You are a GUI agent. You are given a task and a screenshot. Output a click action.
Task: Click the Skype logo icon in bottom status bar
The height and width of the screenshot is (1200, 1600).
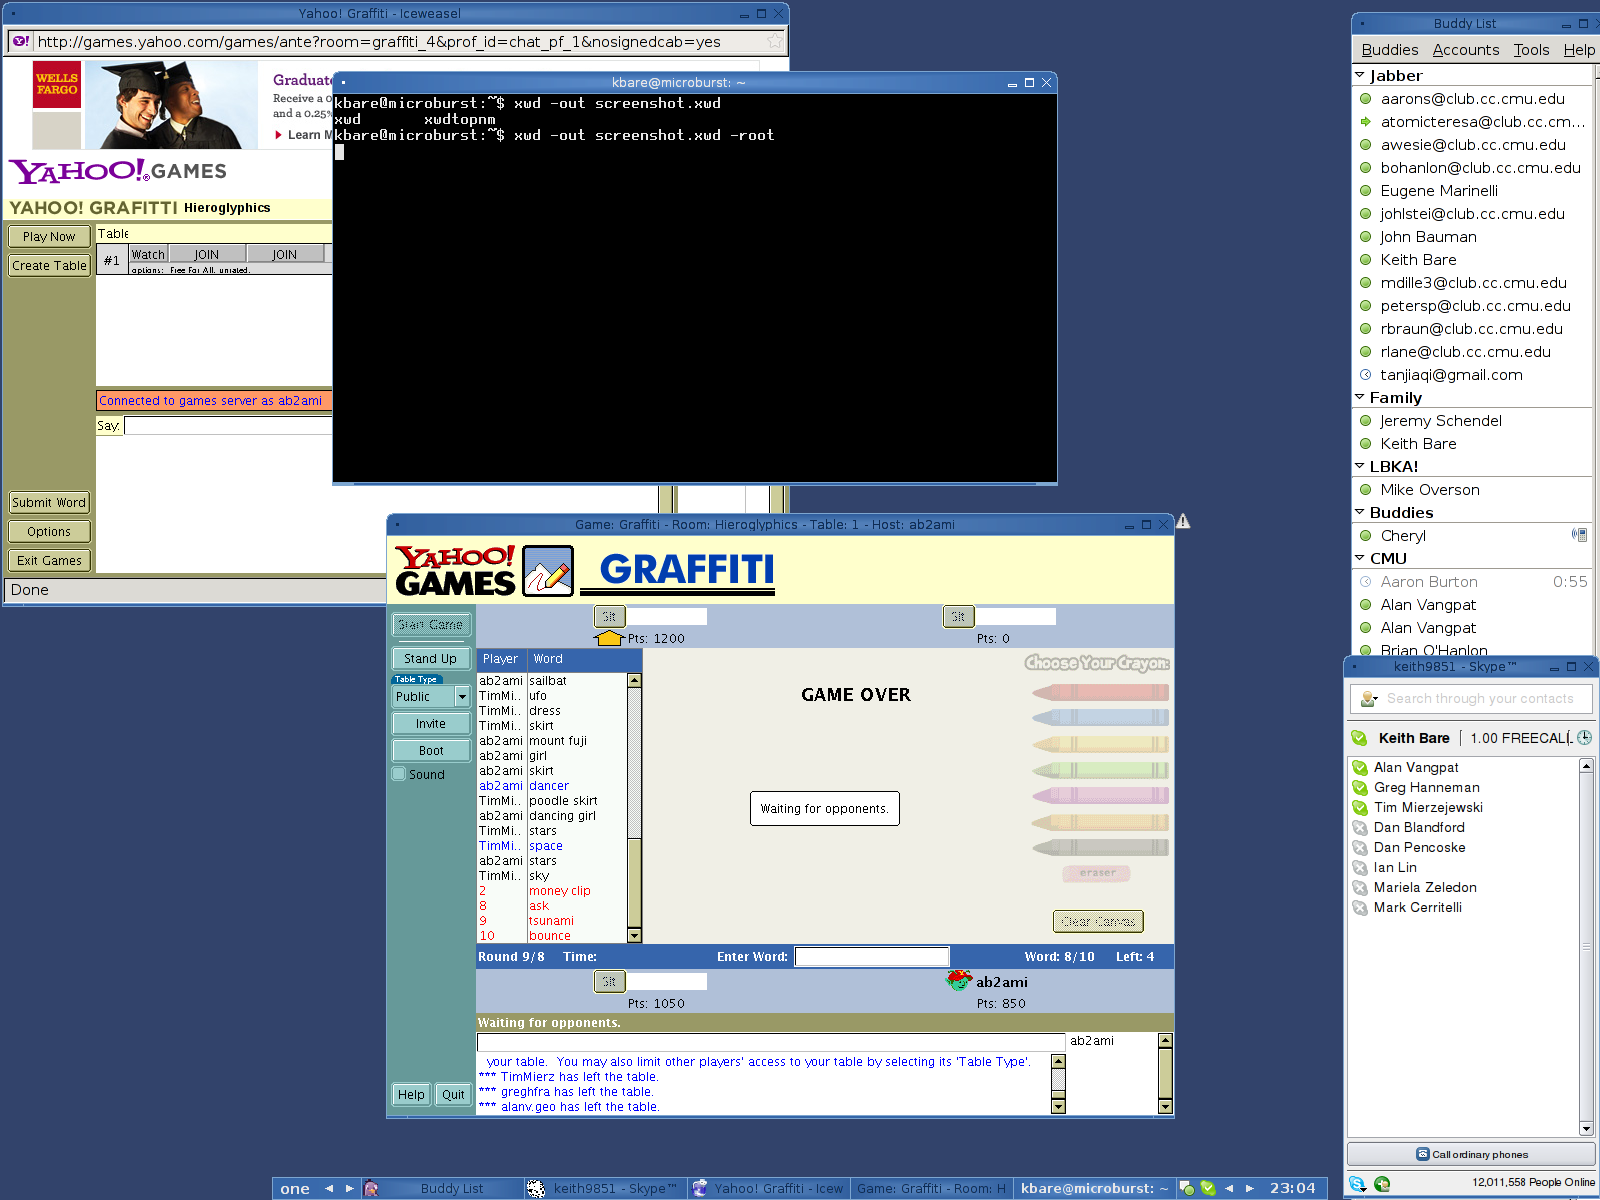coord(1357,1183)
